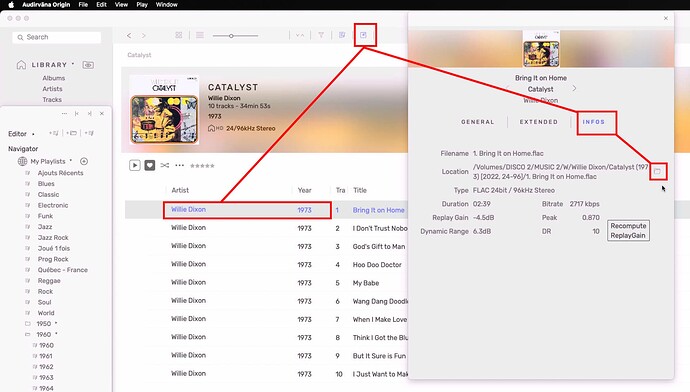Expand the 1950 playlist folder
690x392 pixels.
point(28,323)
